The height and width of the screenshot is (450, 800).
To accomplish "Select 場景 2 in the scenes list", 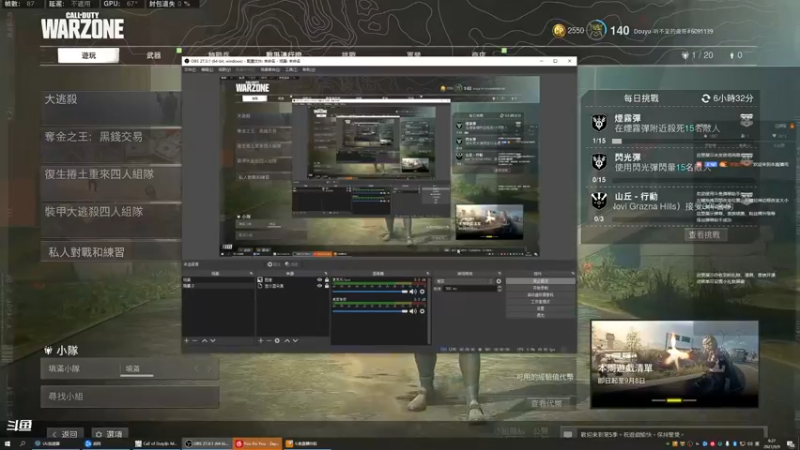I will click(218, 286).
